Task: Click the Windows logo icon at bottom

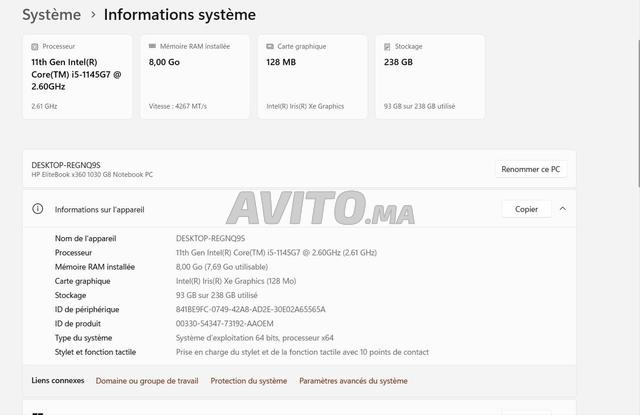Action: (38, 413)
